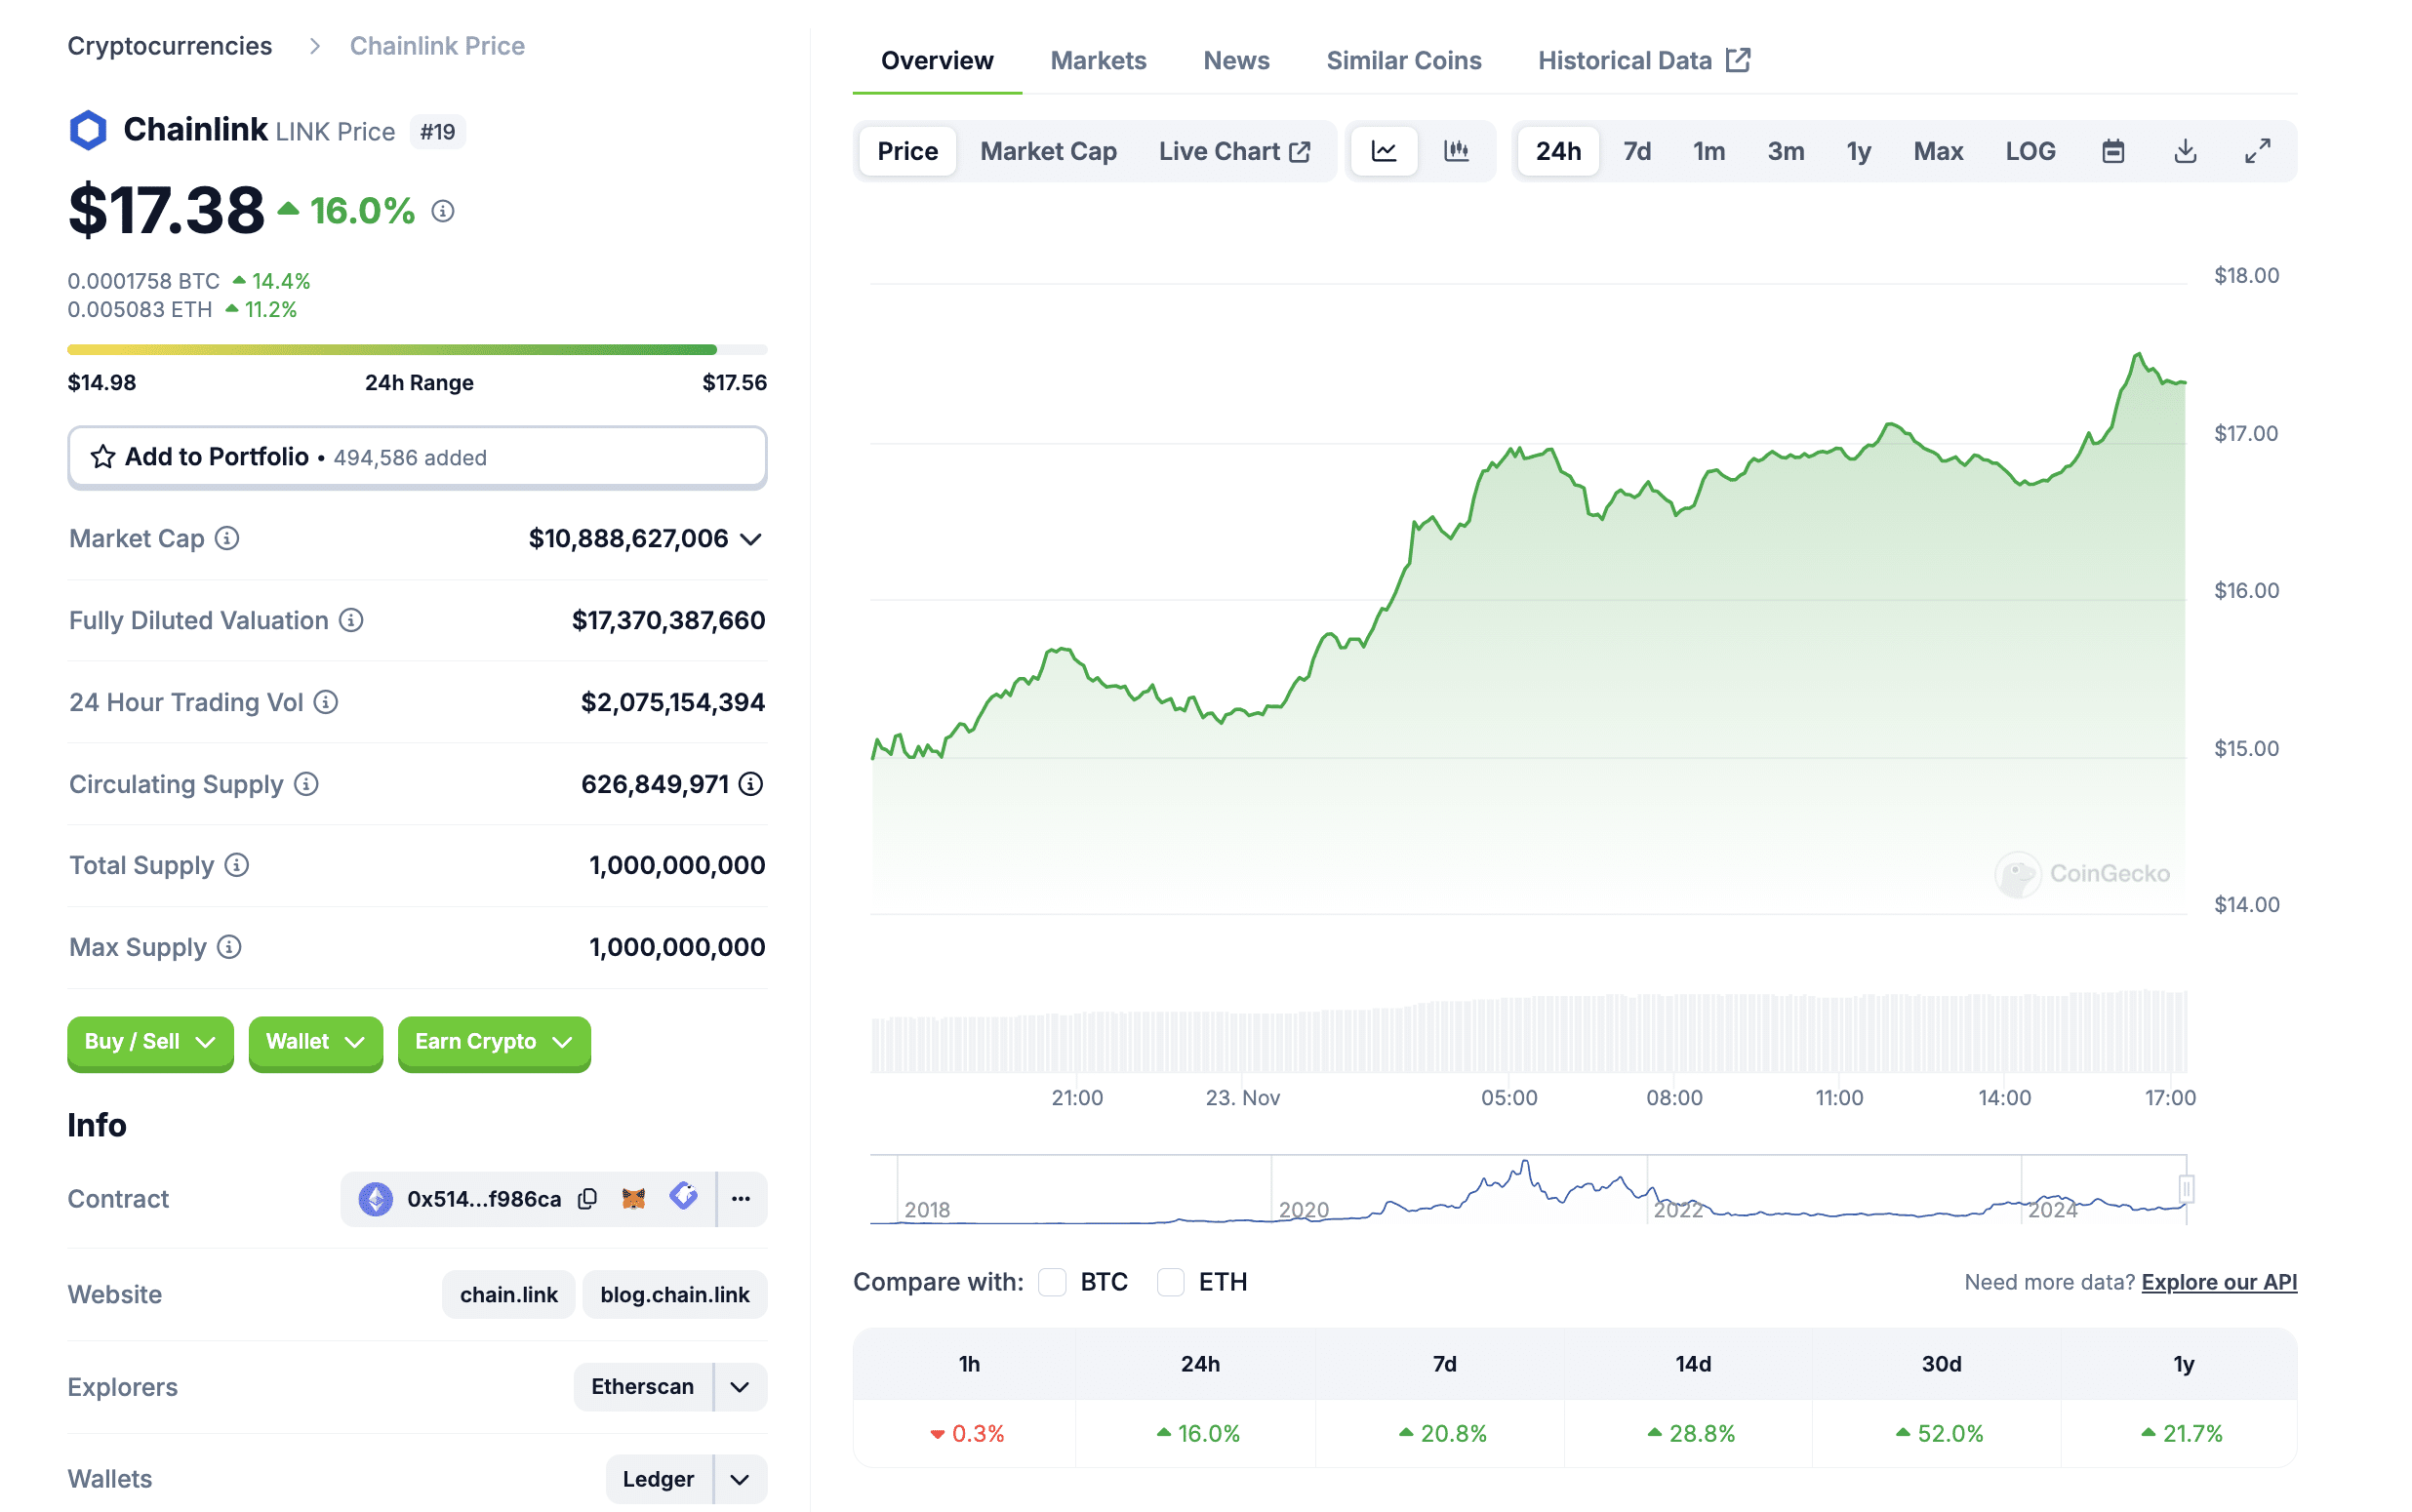Image resolution: width=2412 pixels, height=1512 pixels.
Task: Open the Buy / Sell dropdown
Action: [x=150, y=1042]
